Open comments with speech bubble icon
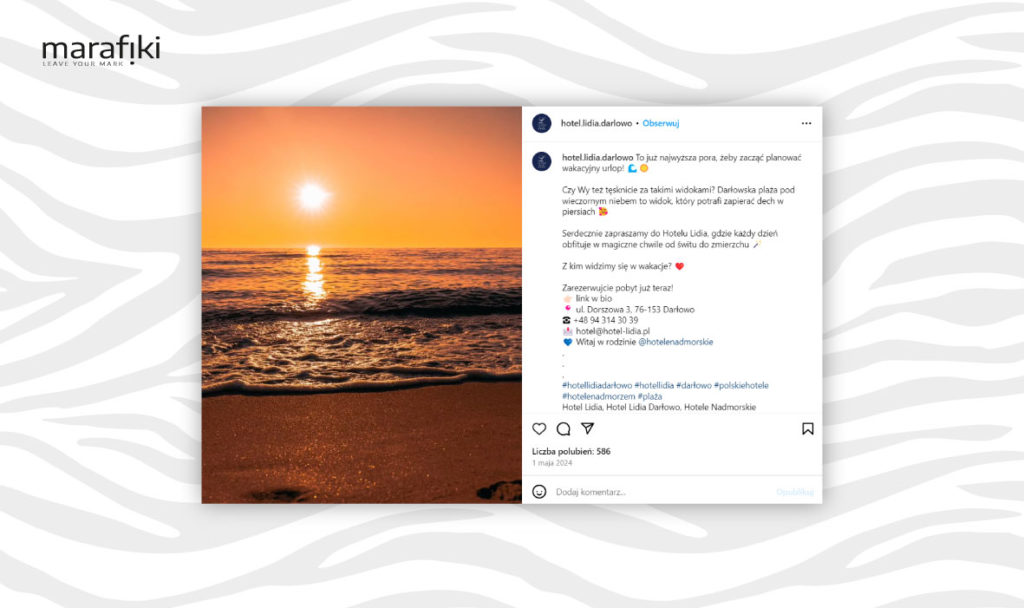Image resolution: width=1024 pixels, height=608 pixels. pyautogui.click(x=564, y=429)
